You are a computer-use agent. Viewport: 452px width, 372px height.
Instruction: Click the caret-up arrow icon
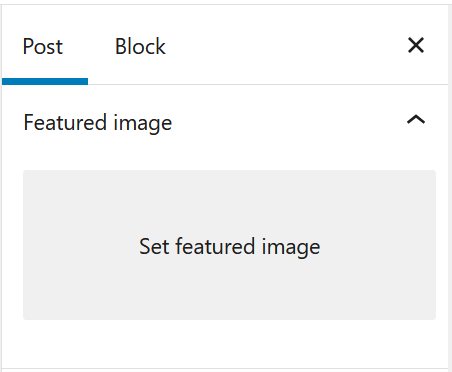coord(416,119)
